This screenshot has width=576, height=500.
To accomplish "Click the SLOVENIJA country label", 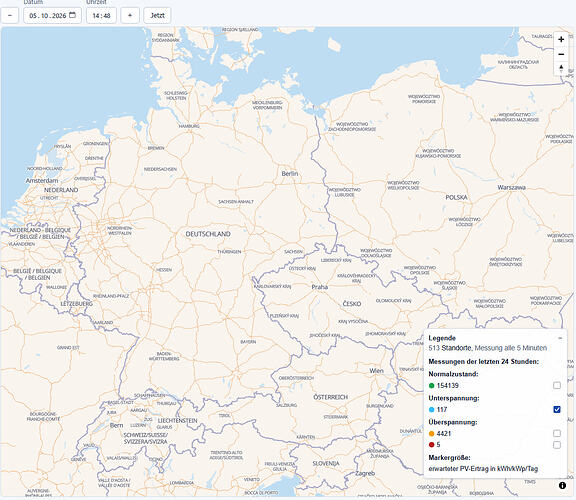I will (x=326, y=464).
